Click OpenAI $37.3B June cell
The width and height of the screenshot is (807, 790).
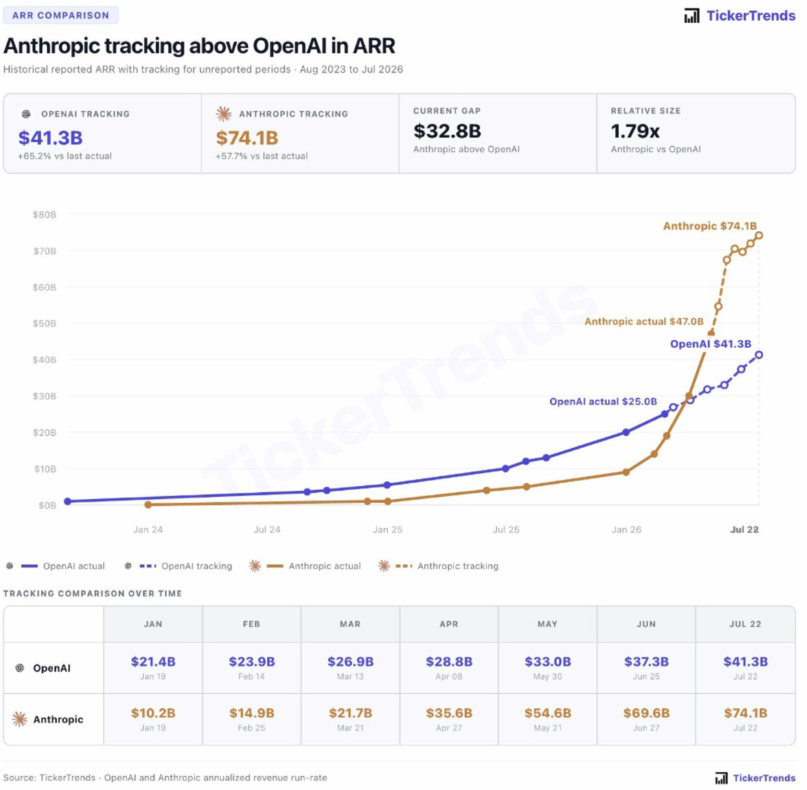click(646, 668)
